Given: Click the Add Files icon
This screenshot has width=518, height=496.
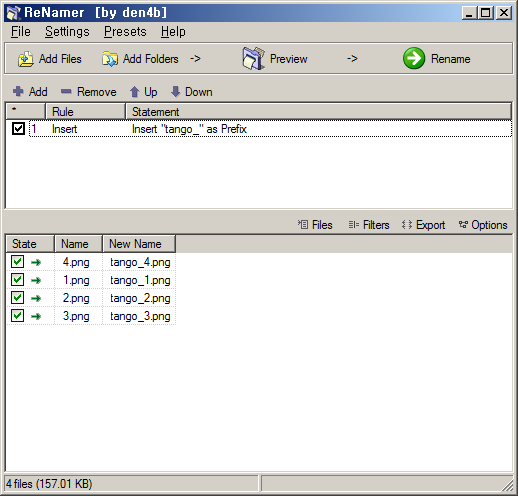Looking at the screenshot, I should click(26, 59).
